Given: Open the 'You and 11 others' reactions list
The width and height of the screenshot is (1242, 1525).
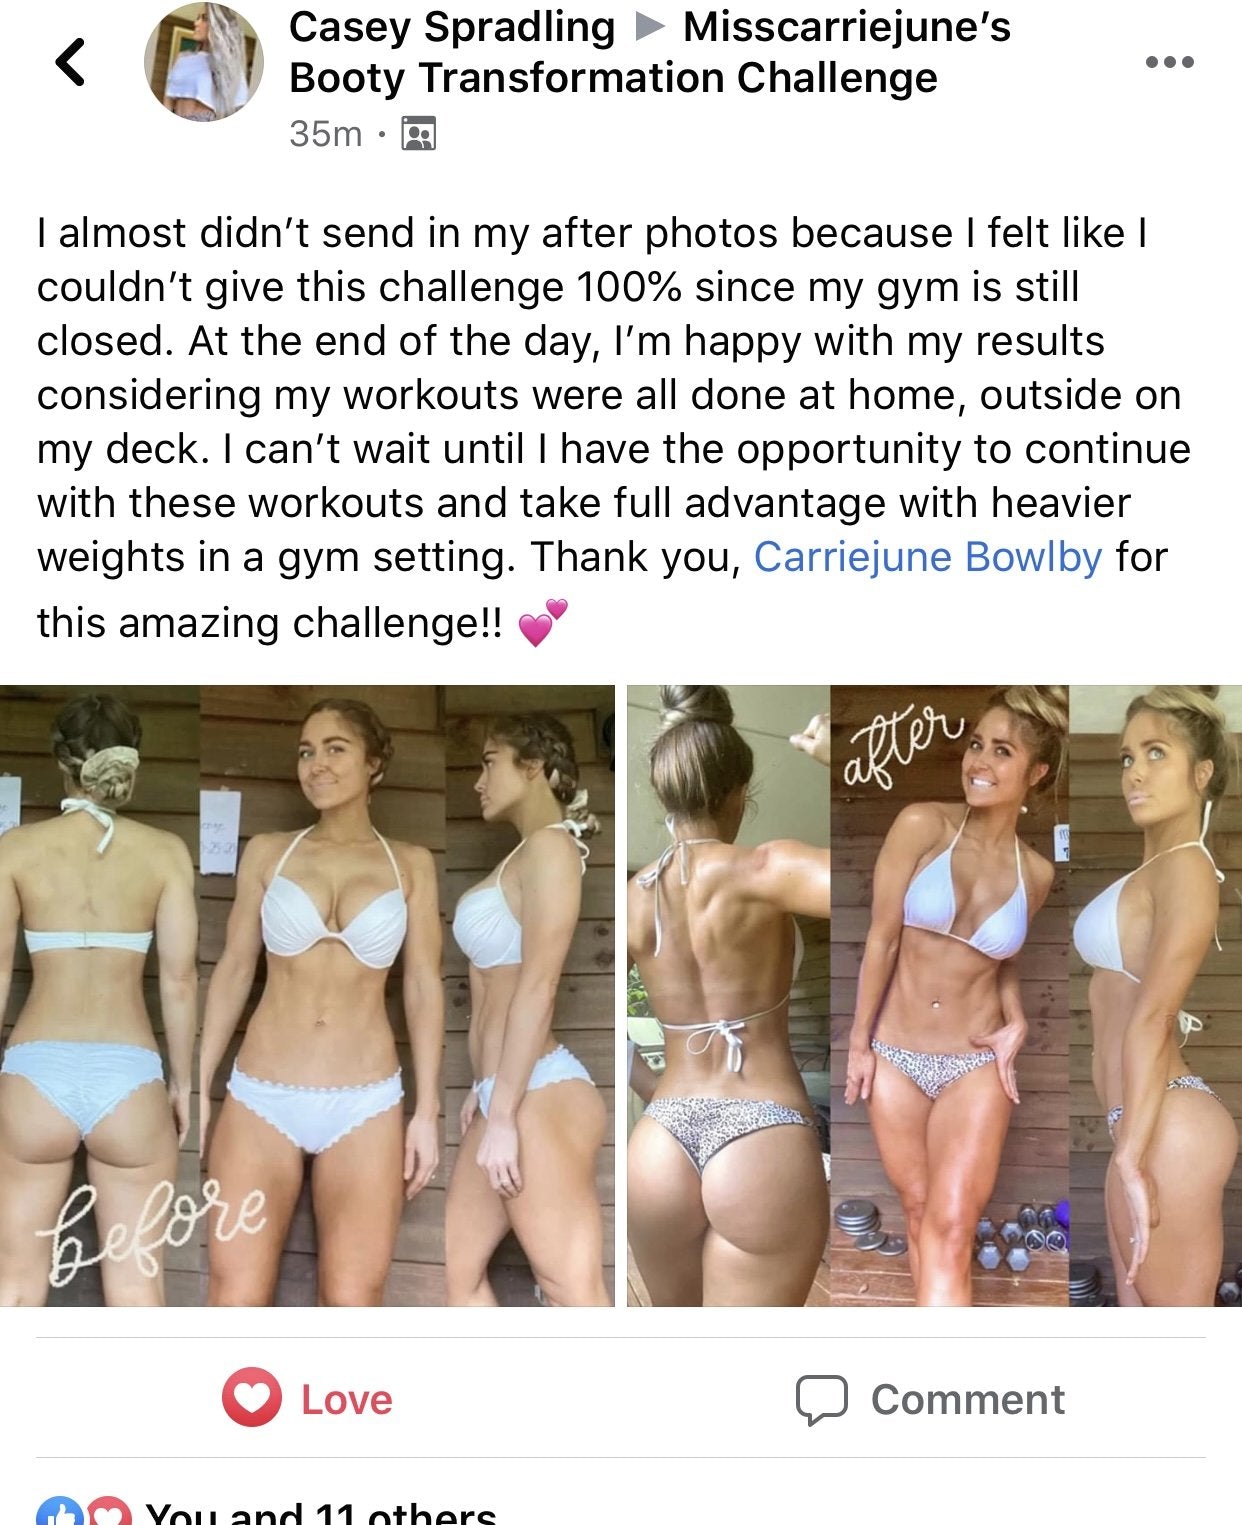Looking at the screenshot, I should point(320,1511).
